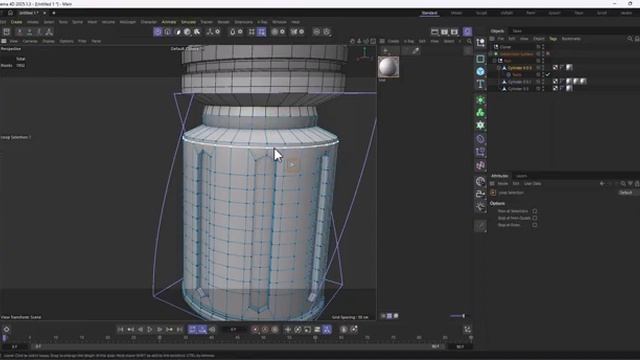Click timeline expand icon at far right
The width and height of the screenshot is (640, 360).
point(467,329)
